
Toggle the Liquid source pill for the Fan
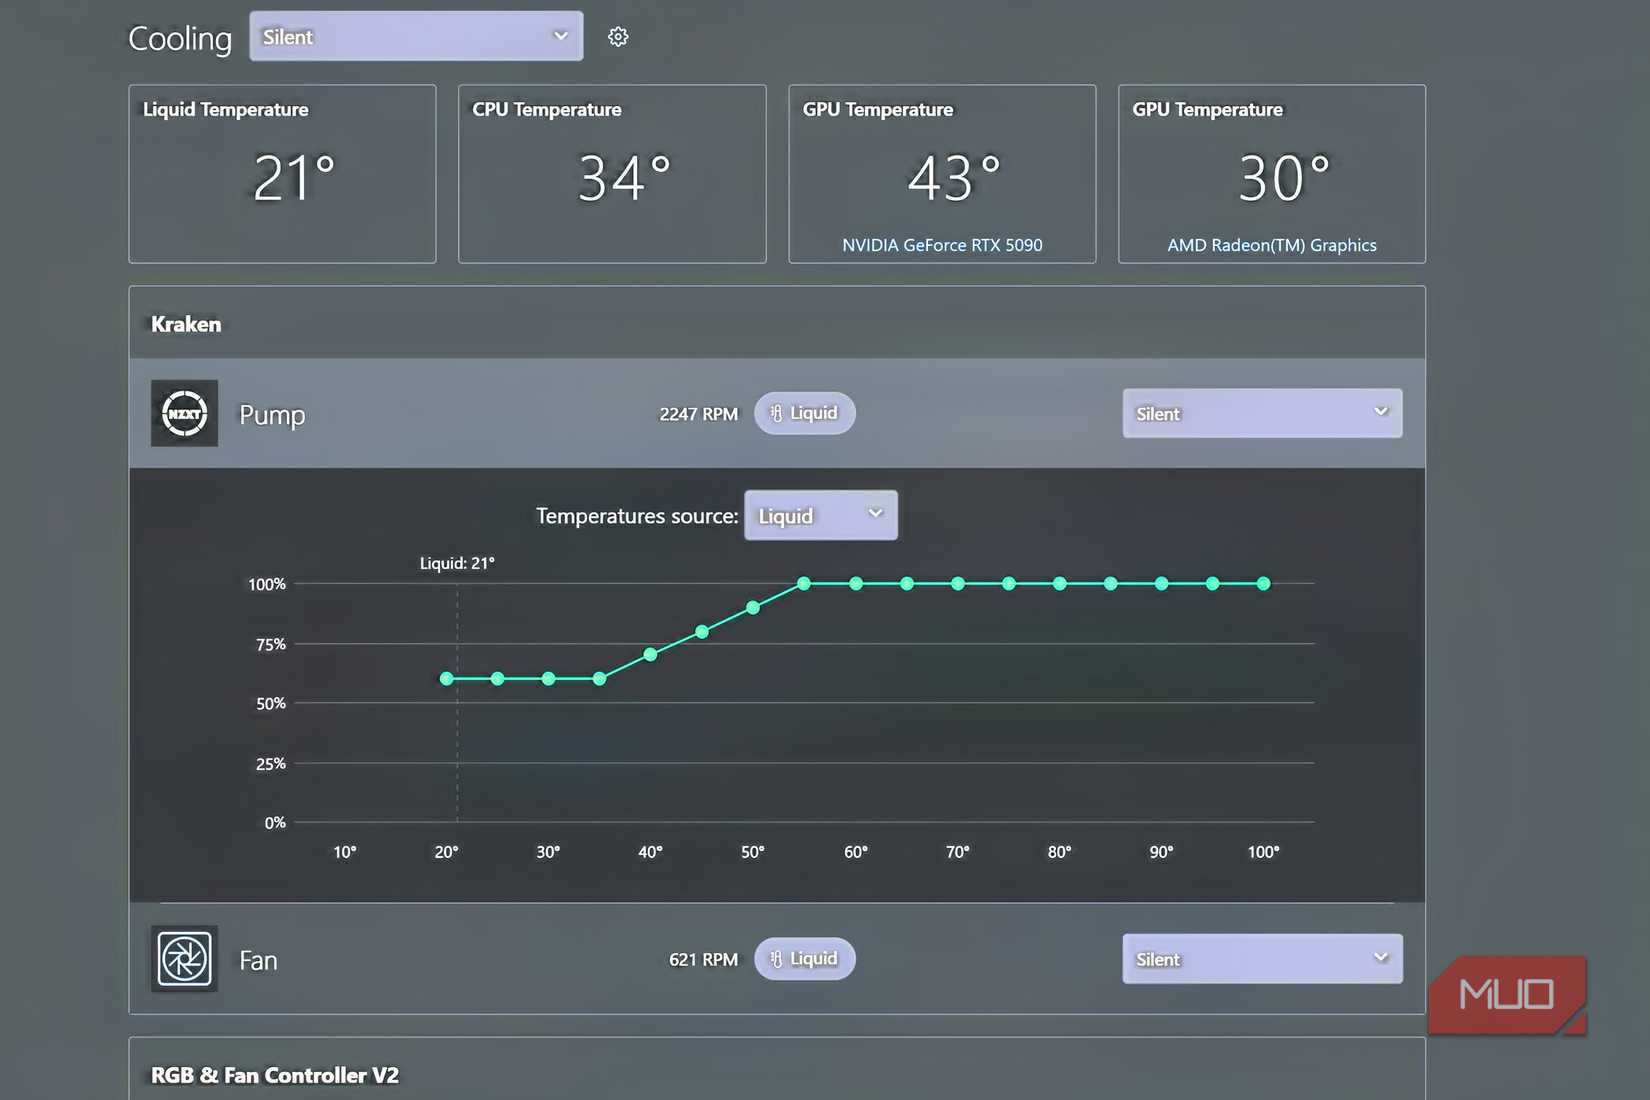[805, 958]
